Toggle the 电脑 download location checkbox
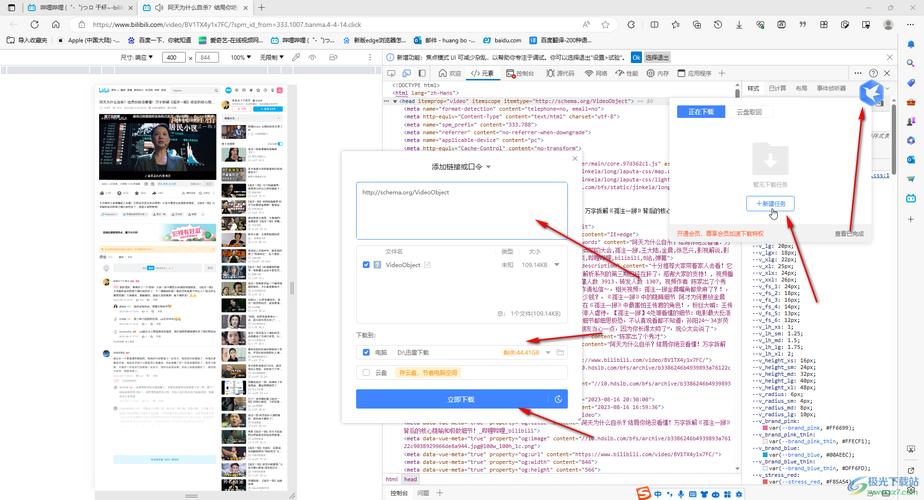Image resolution: width=924 pixels, height=500 pixels. 367,352
